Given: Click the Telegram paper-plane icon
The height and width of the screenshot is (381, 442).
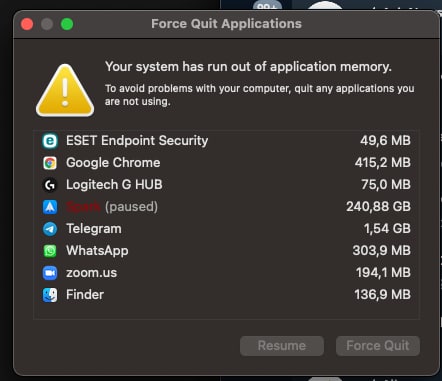Looking at the screenshot, I should pos(50,229).
